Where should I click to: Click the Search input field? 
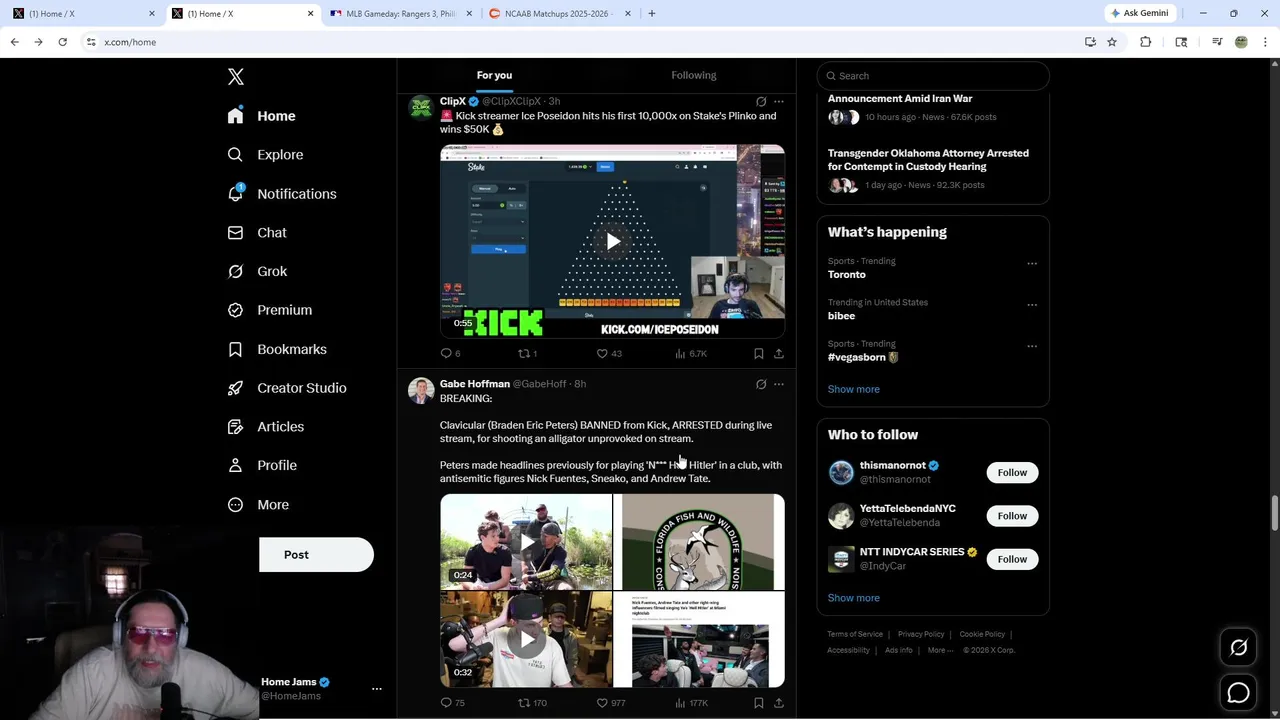[933, 76]
